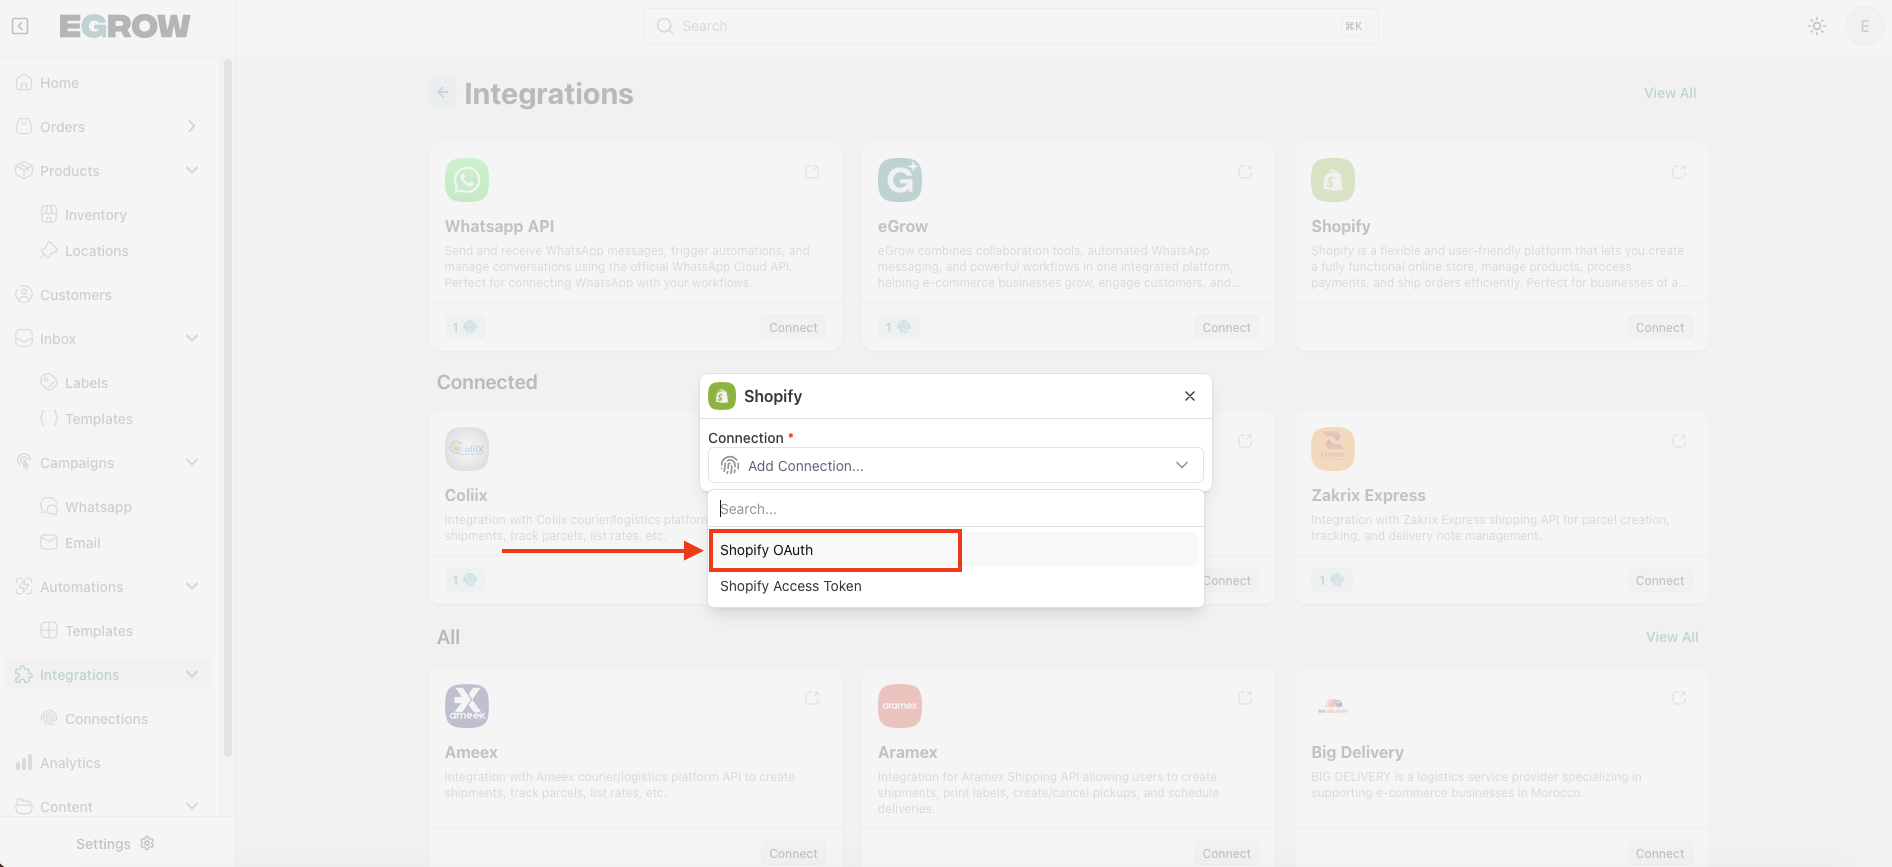The height and width of the screenshot is (867, 1892).
Task: Click the eGrow card logo
Action: coord(900,180)
